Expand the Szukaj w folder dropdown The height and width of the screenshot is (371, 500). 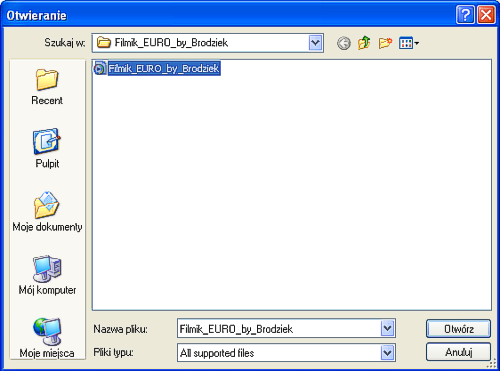(315, 43)
